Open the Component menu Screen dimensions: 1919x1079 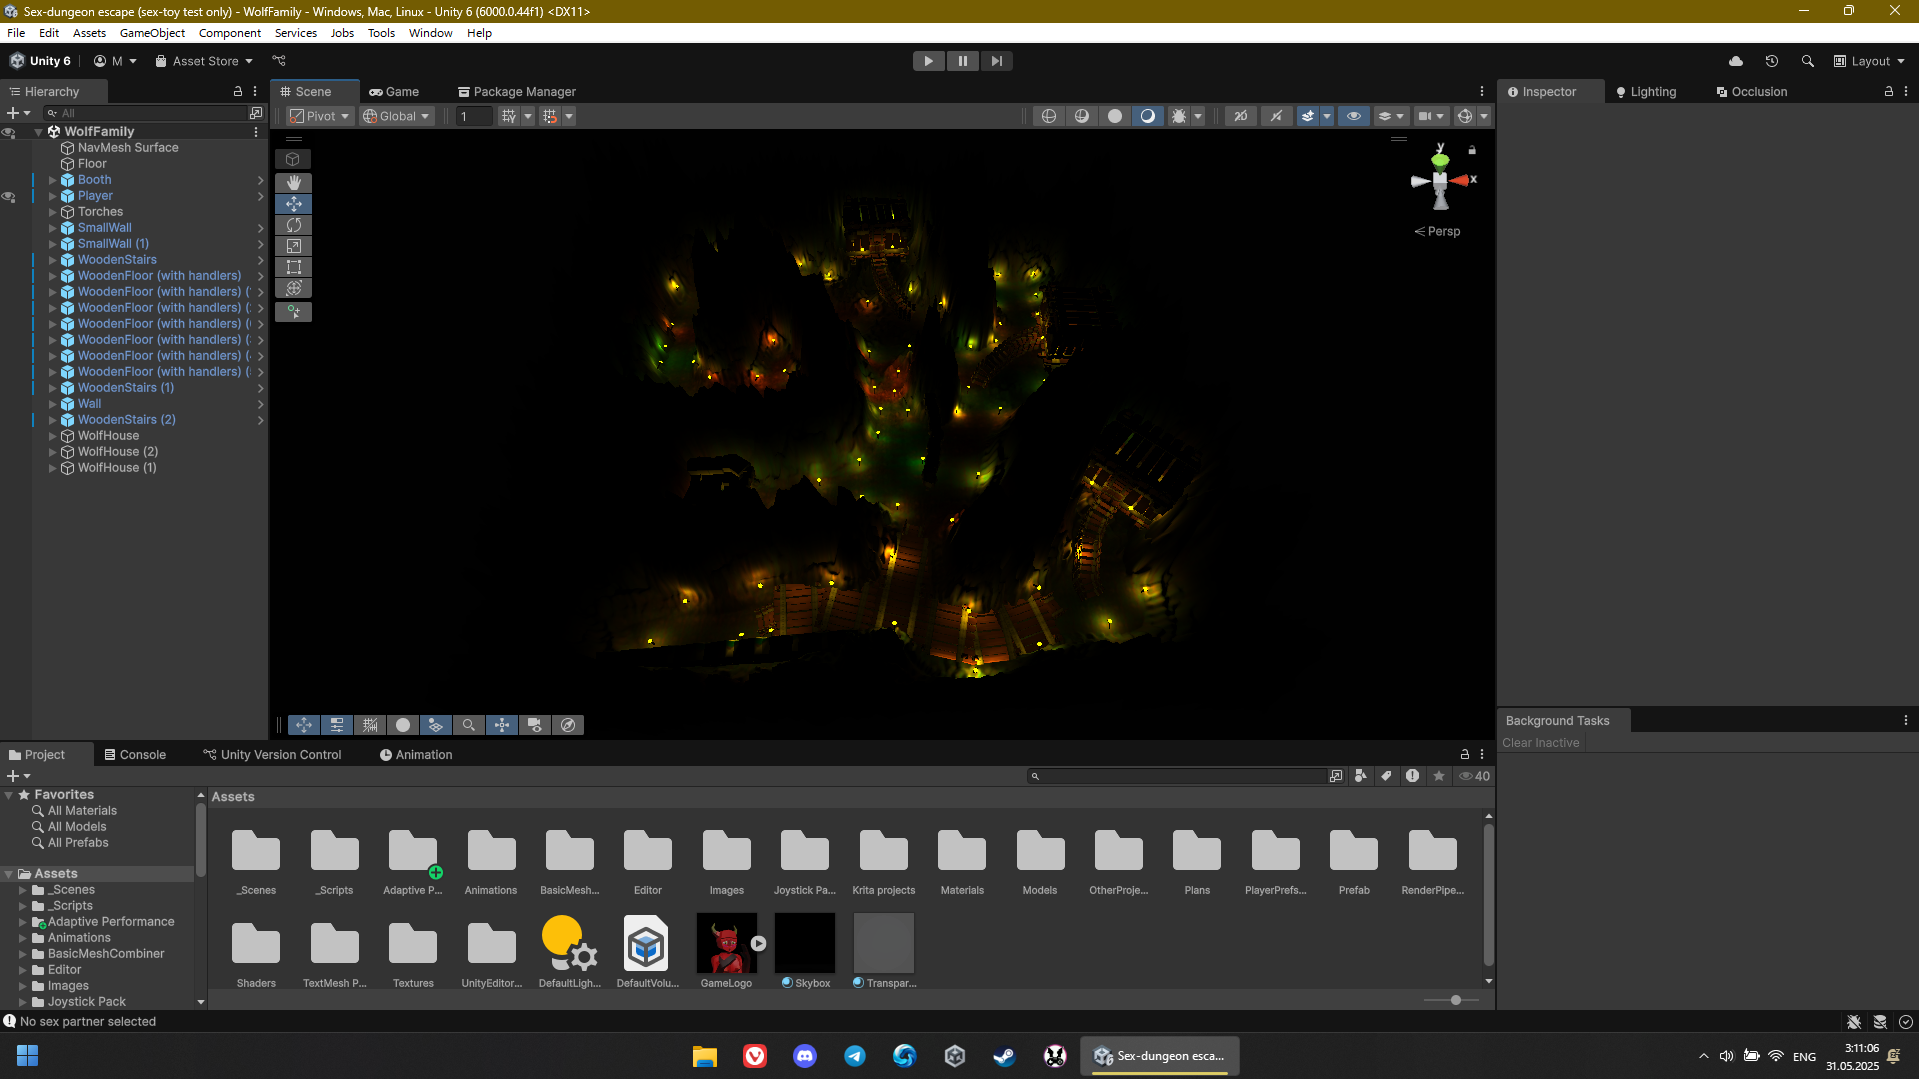click(x=230, y=33)
